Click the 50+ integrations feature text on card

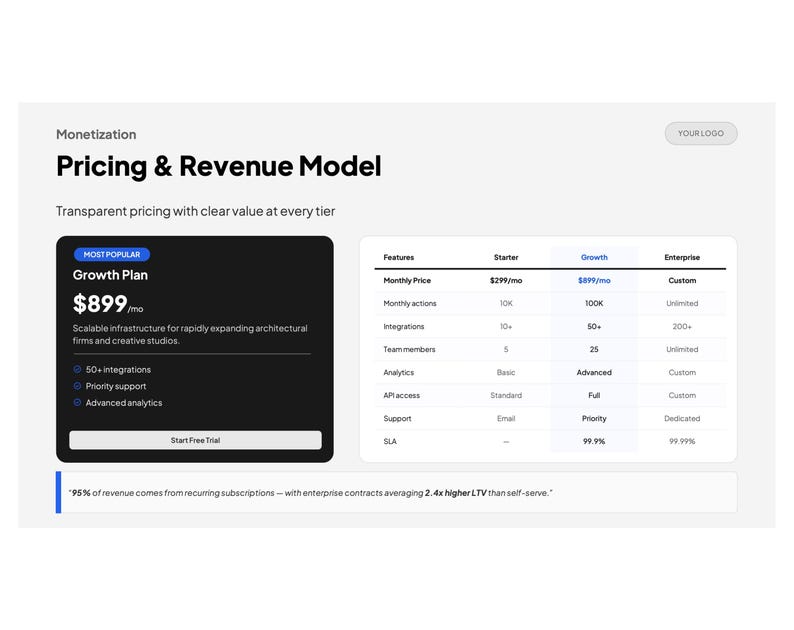118,370
